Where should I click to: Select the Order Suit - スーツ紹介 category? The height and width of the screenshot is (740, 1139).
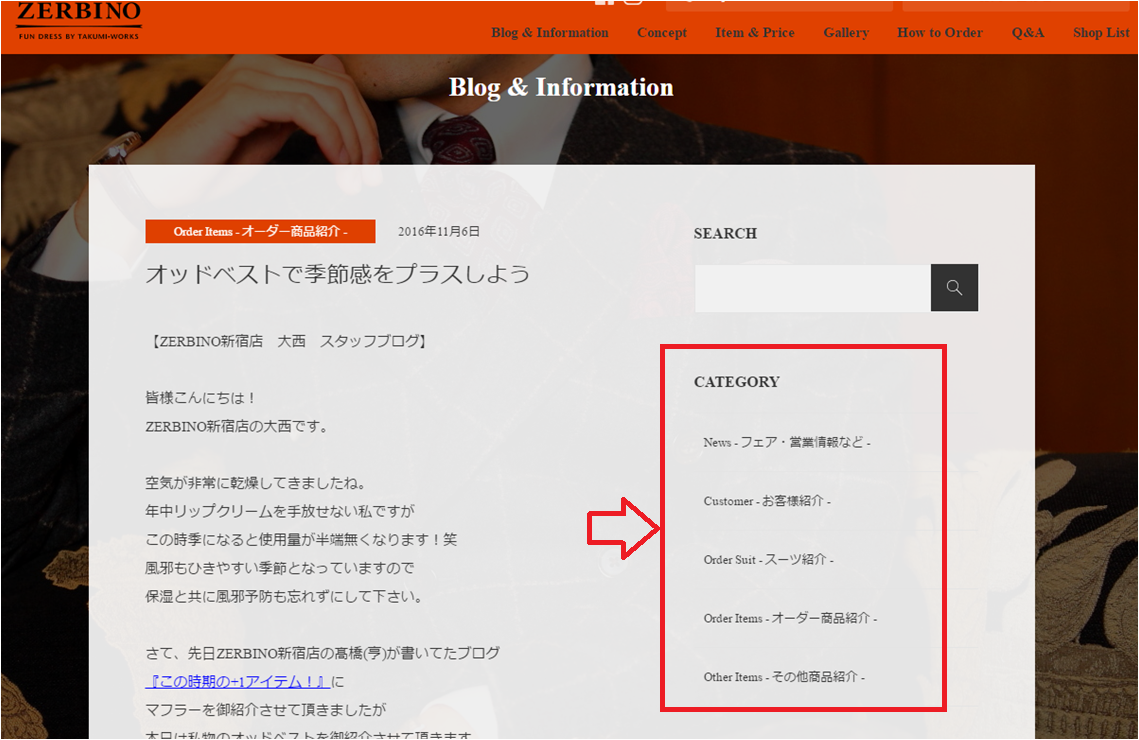[x=768, y=560]
